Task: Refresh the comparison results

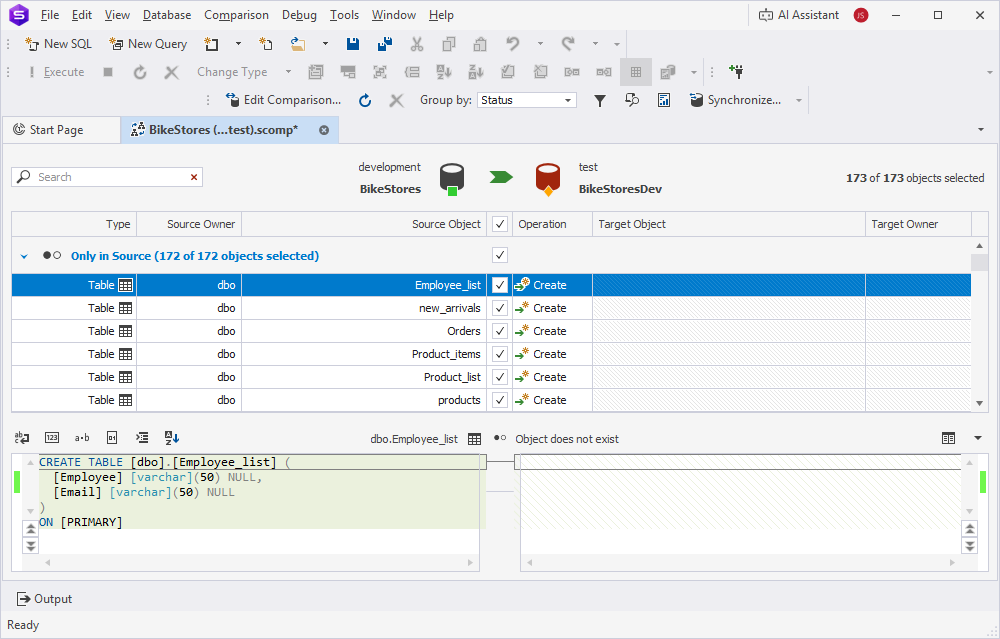Action: tap(364, 99)
